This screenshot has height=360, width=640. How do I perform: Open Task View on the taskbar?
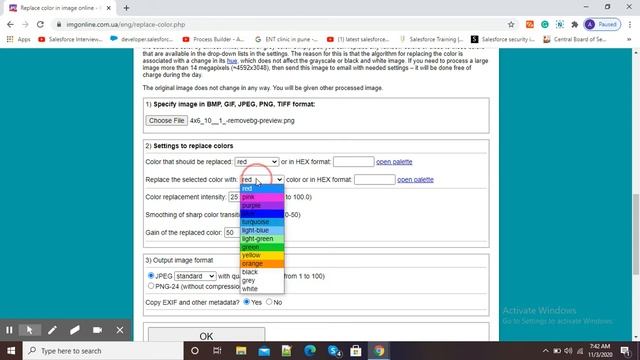click(217, 351)
